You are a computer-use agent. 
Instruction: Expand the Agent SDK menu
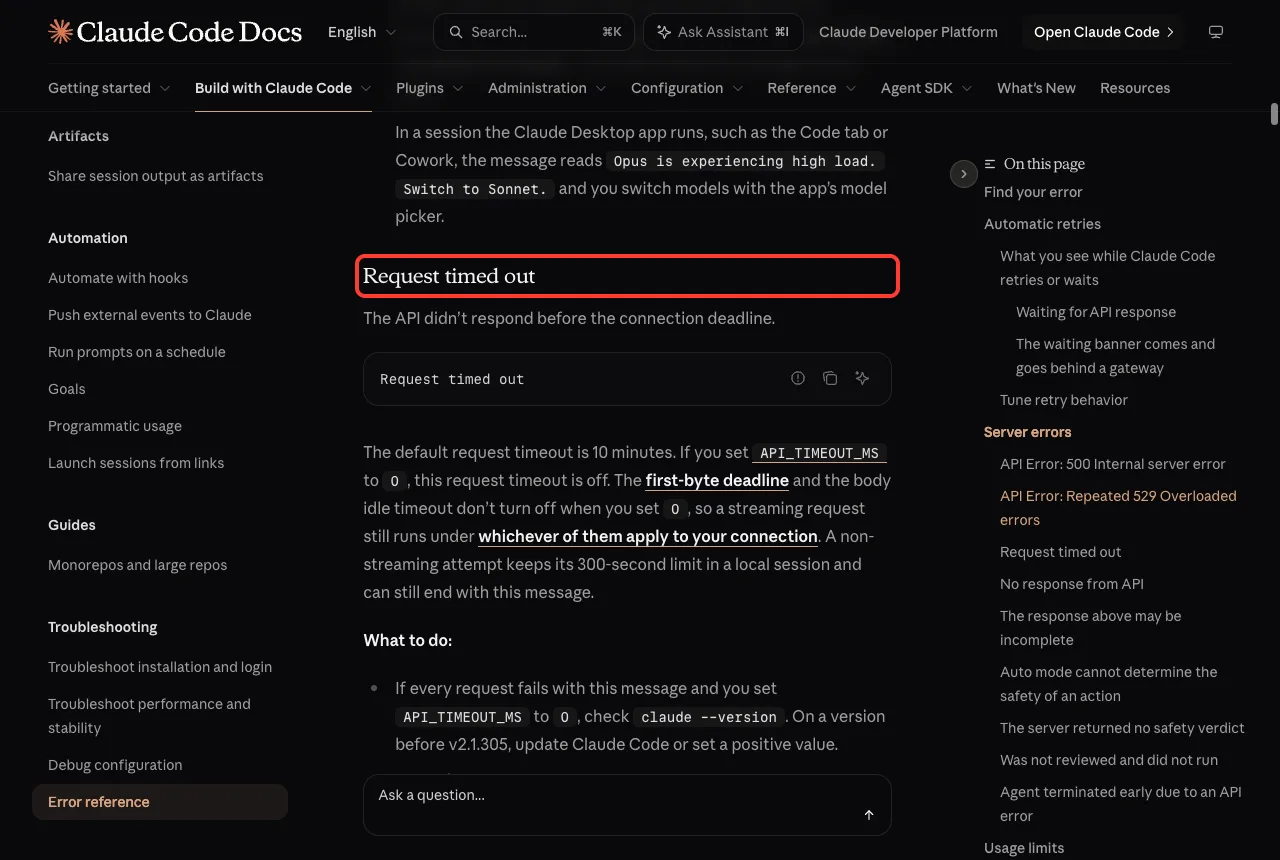pyautogui.click(x=927, y=88)
